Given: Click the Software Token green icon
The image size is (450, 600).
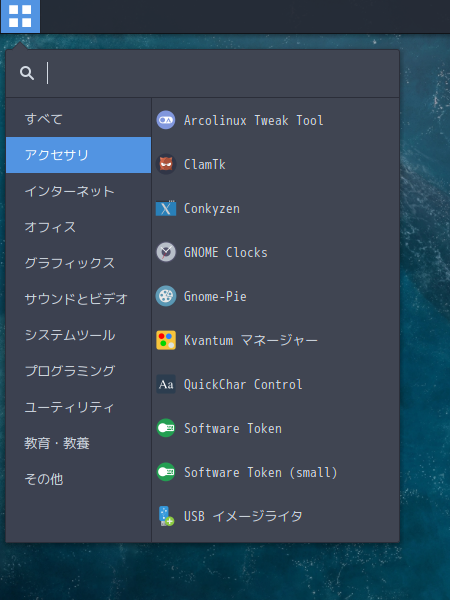Looking at the screenshot, I should (x=166, y=428).
